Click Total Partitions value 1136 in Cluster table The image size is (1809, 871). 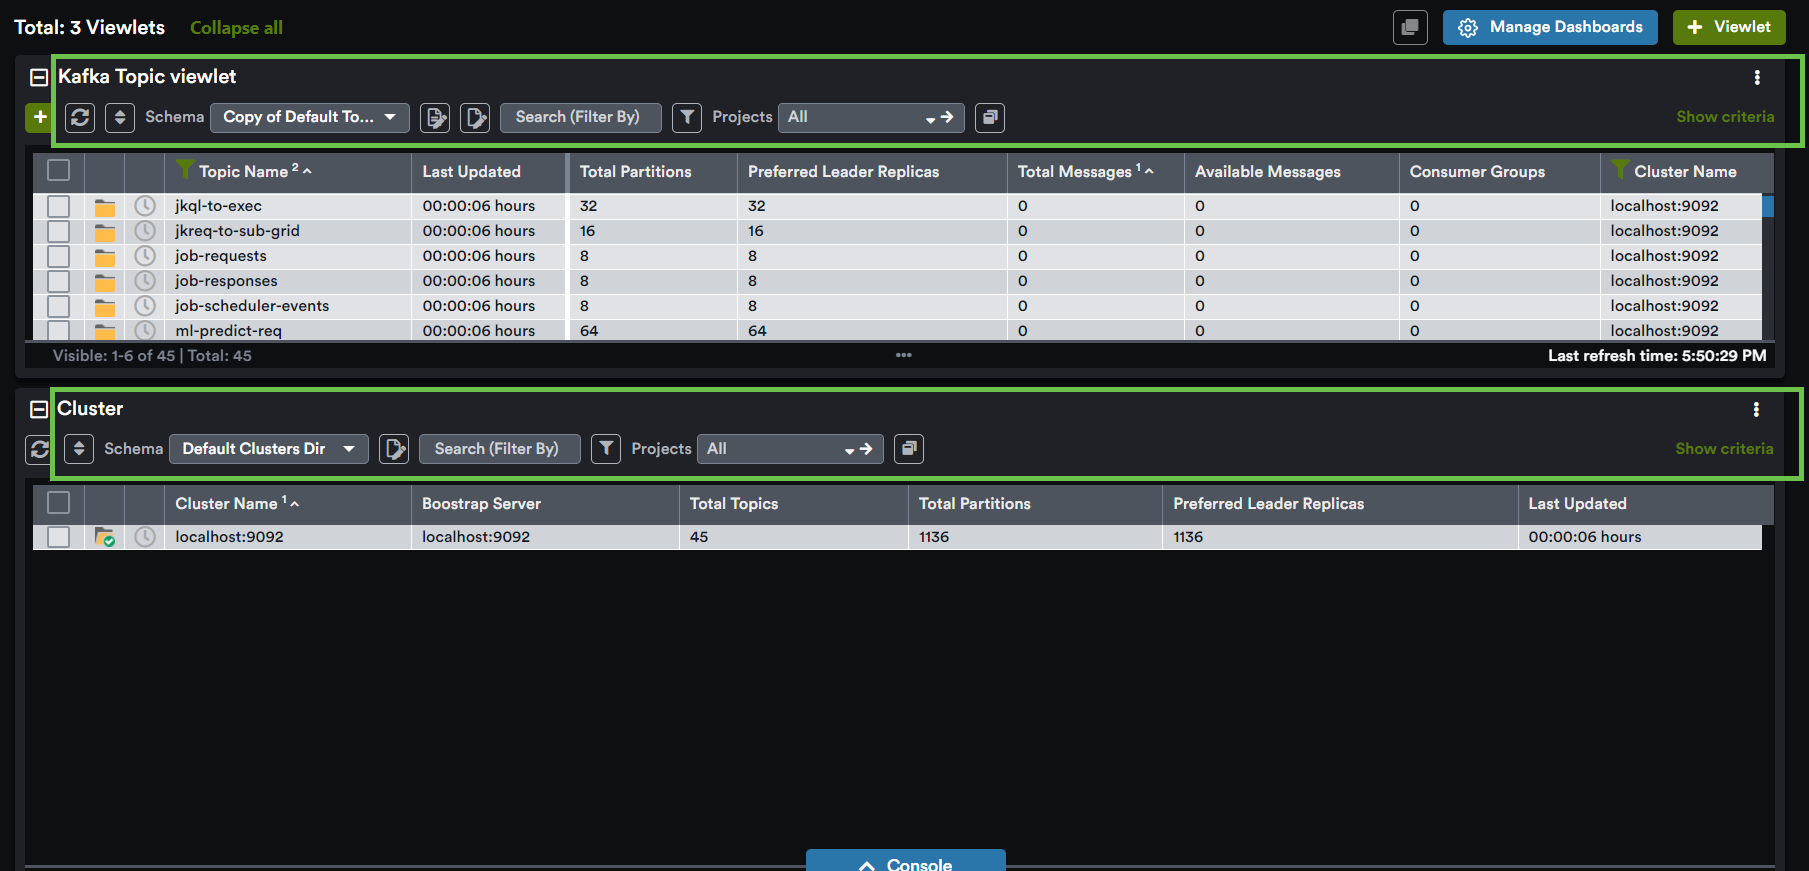pos(934,537)
